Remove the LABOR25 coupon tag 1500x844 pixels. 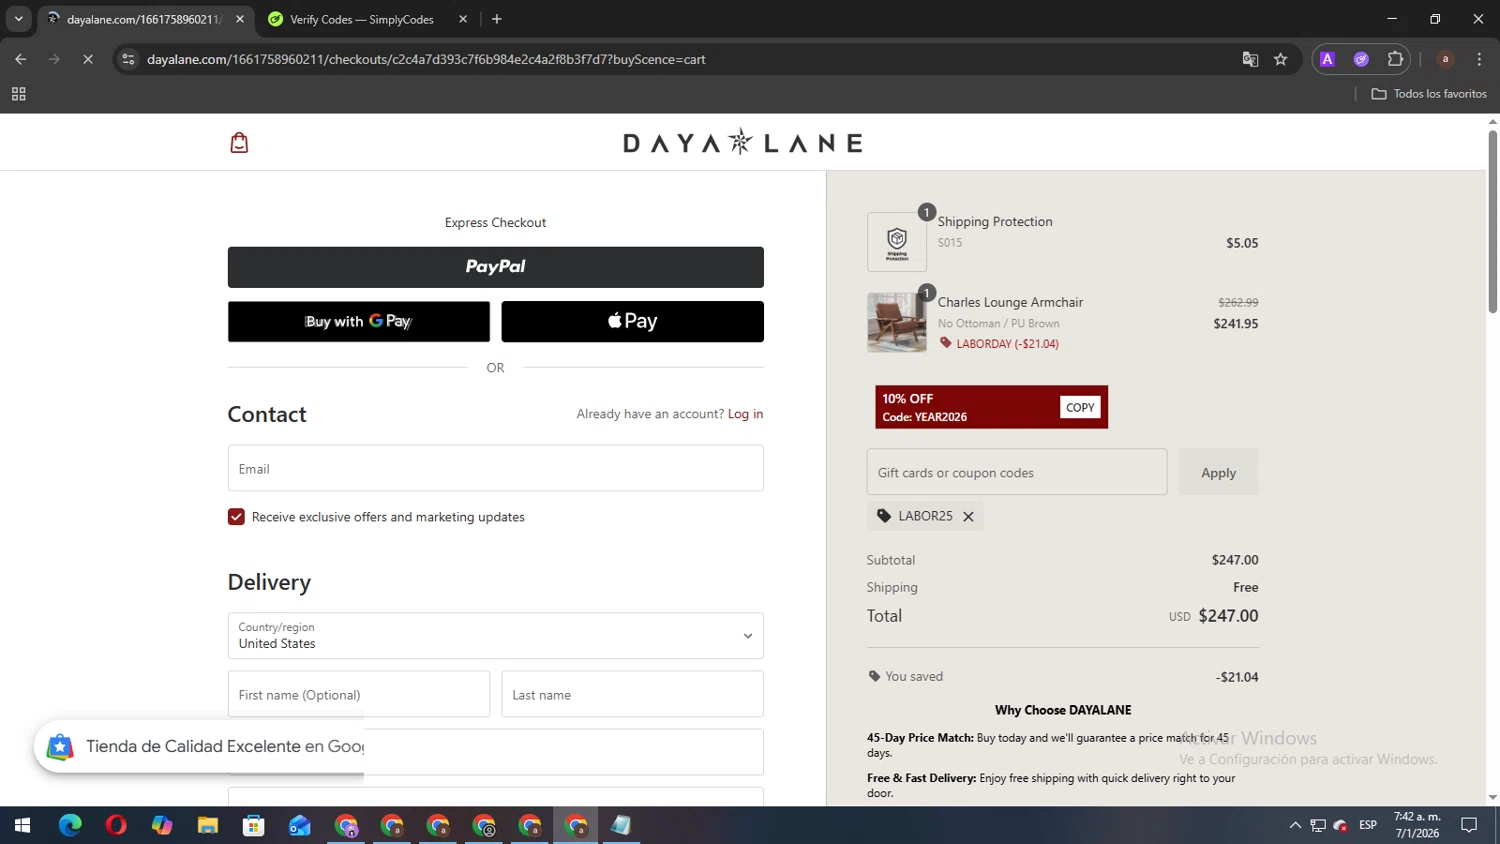[968, 517]
